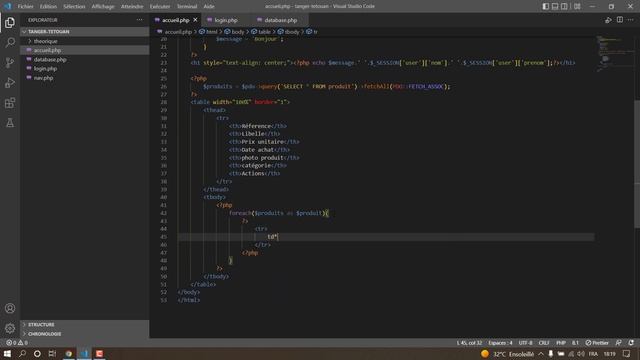Image resolution: width=640 pixels, height=360 pixels.
Task: Open the Accounts menu icon
Action: pos(10,308)
